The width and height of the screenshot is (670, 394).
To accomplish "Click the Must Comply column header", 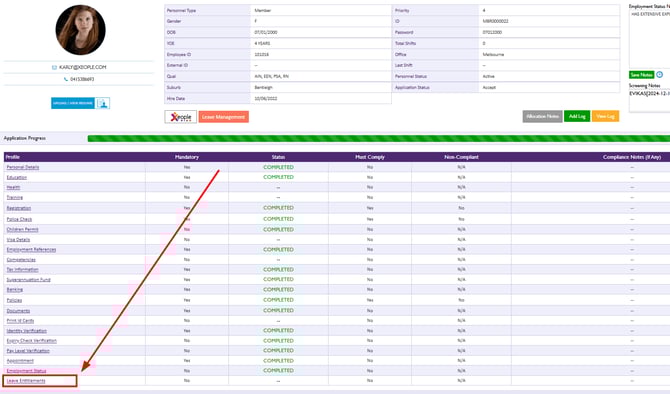I will point(370,157).
